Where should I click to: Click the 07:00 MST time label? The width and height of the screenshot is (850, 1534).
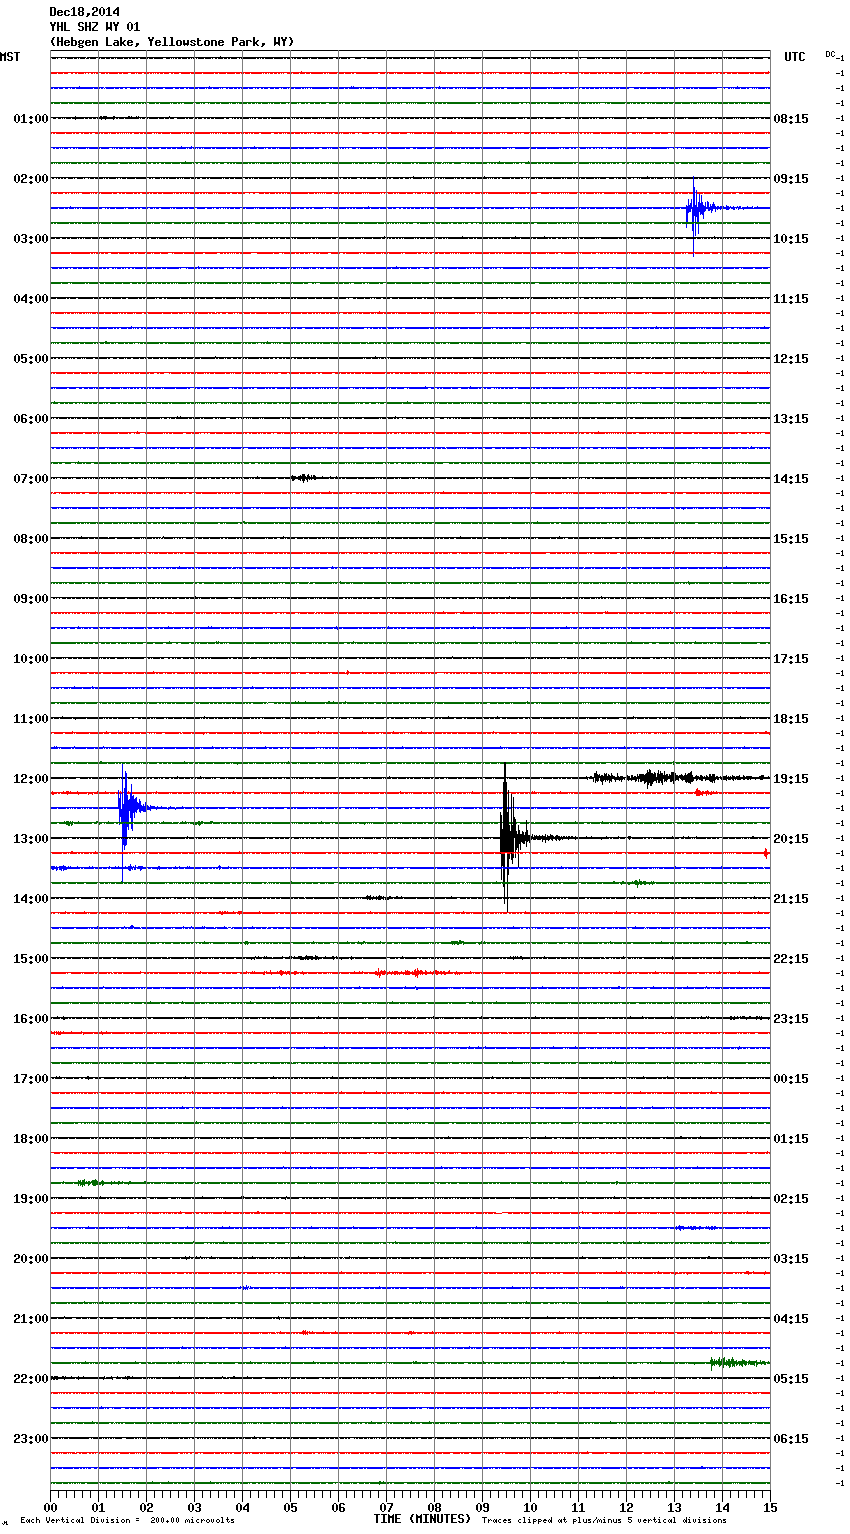tap(30, 479)
